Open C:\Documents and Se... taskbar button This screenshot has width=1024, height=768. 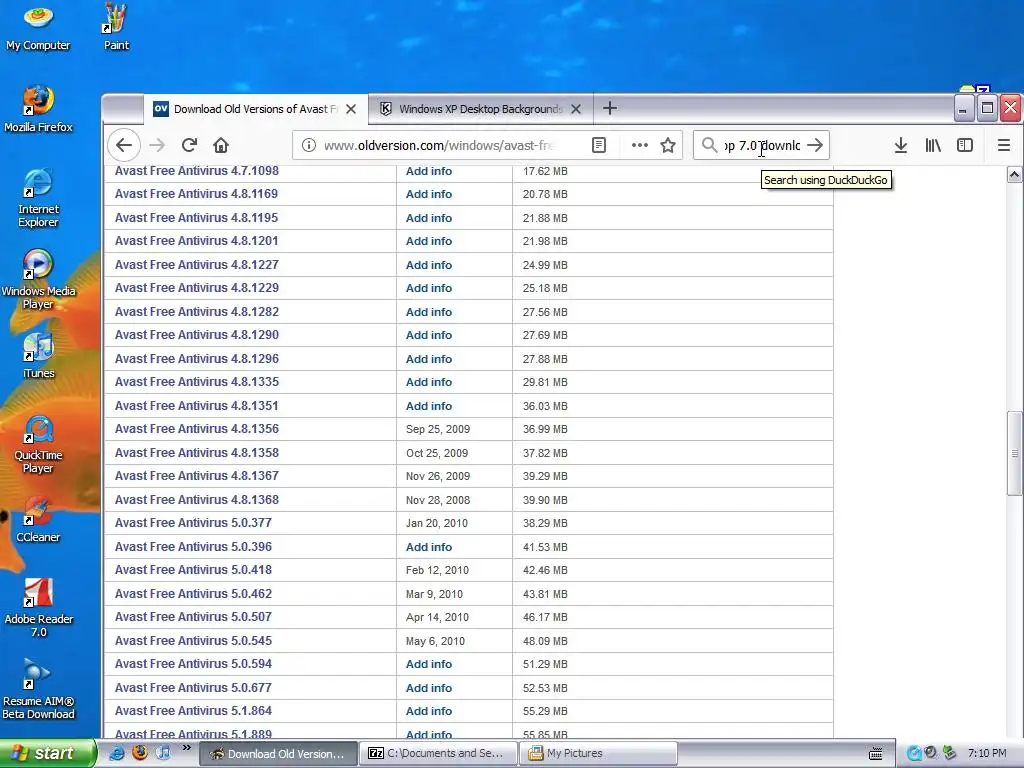click(x=437, y=754)
